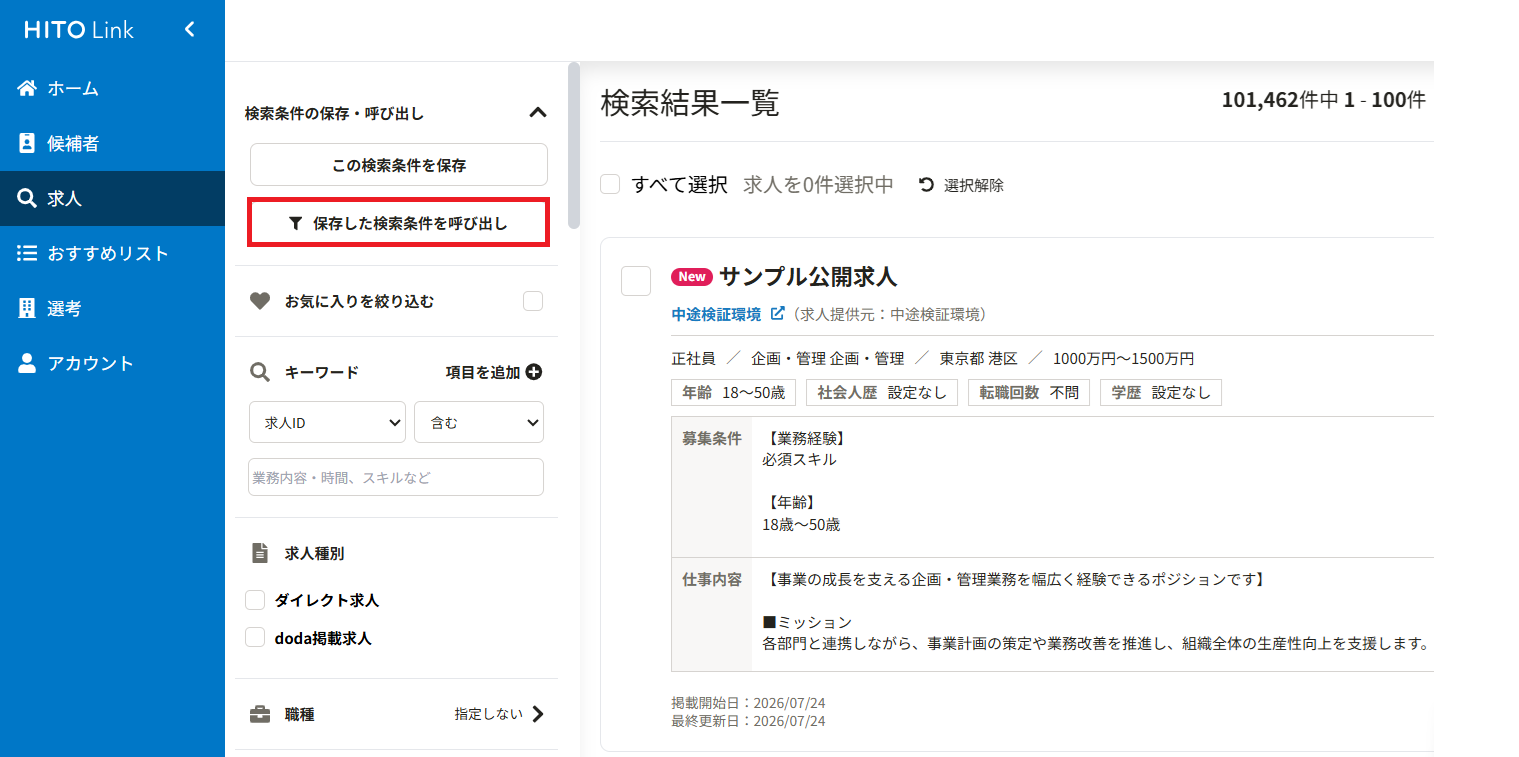Click the candidate ID card icon
The image size is (1519, 757).
click(27, 143)
